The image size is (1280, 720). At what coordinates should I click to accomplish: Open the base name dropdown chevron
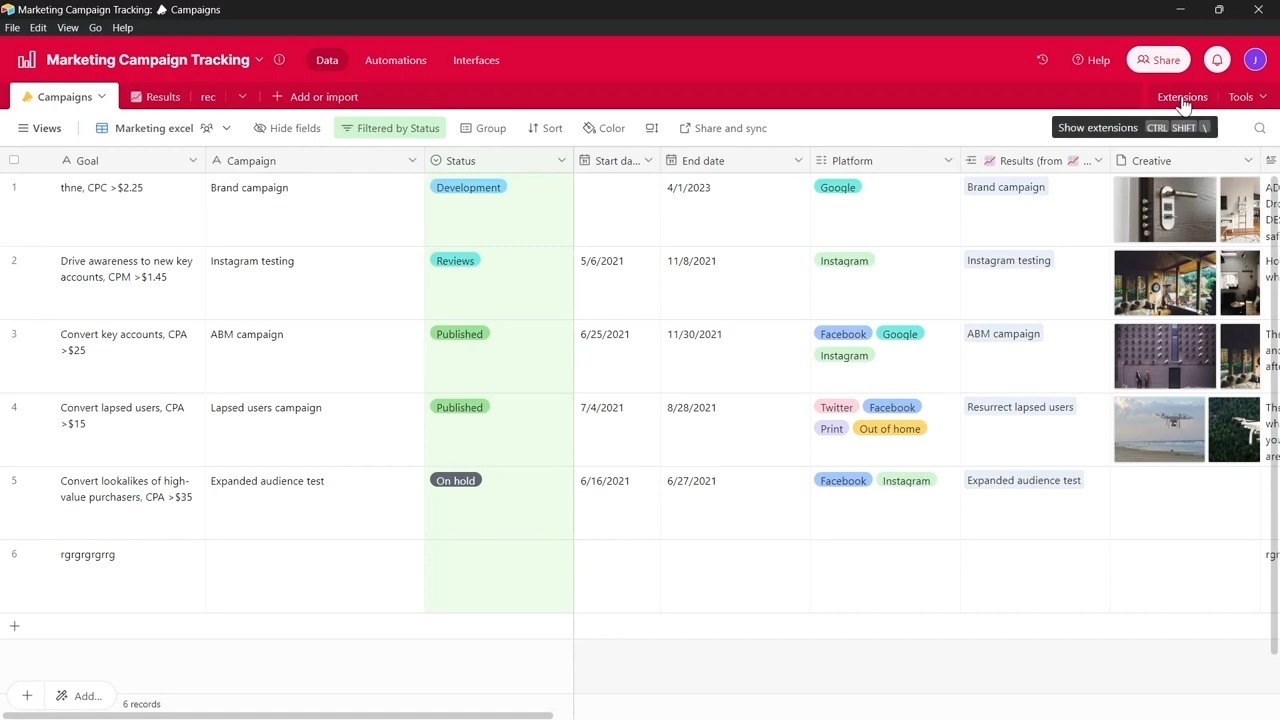pos(259,60)
